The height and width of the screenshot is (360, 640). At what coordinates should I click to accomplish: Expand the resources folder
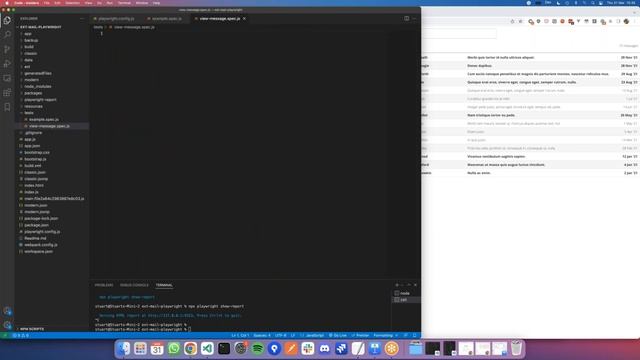pyautogui.click(x=33, y=106)
